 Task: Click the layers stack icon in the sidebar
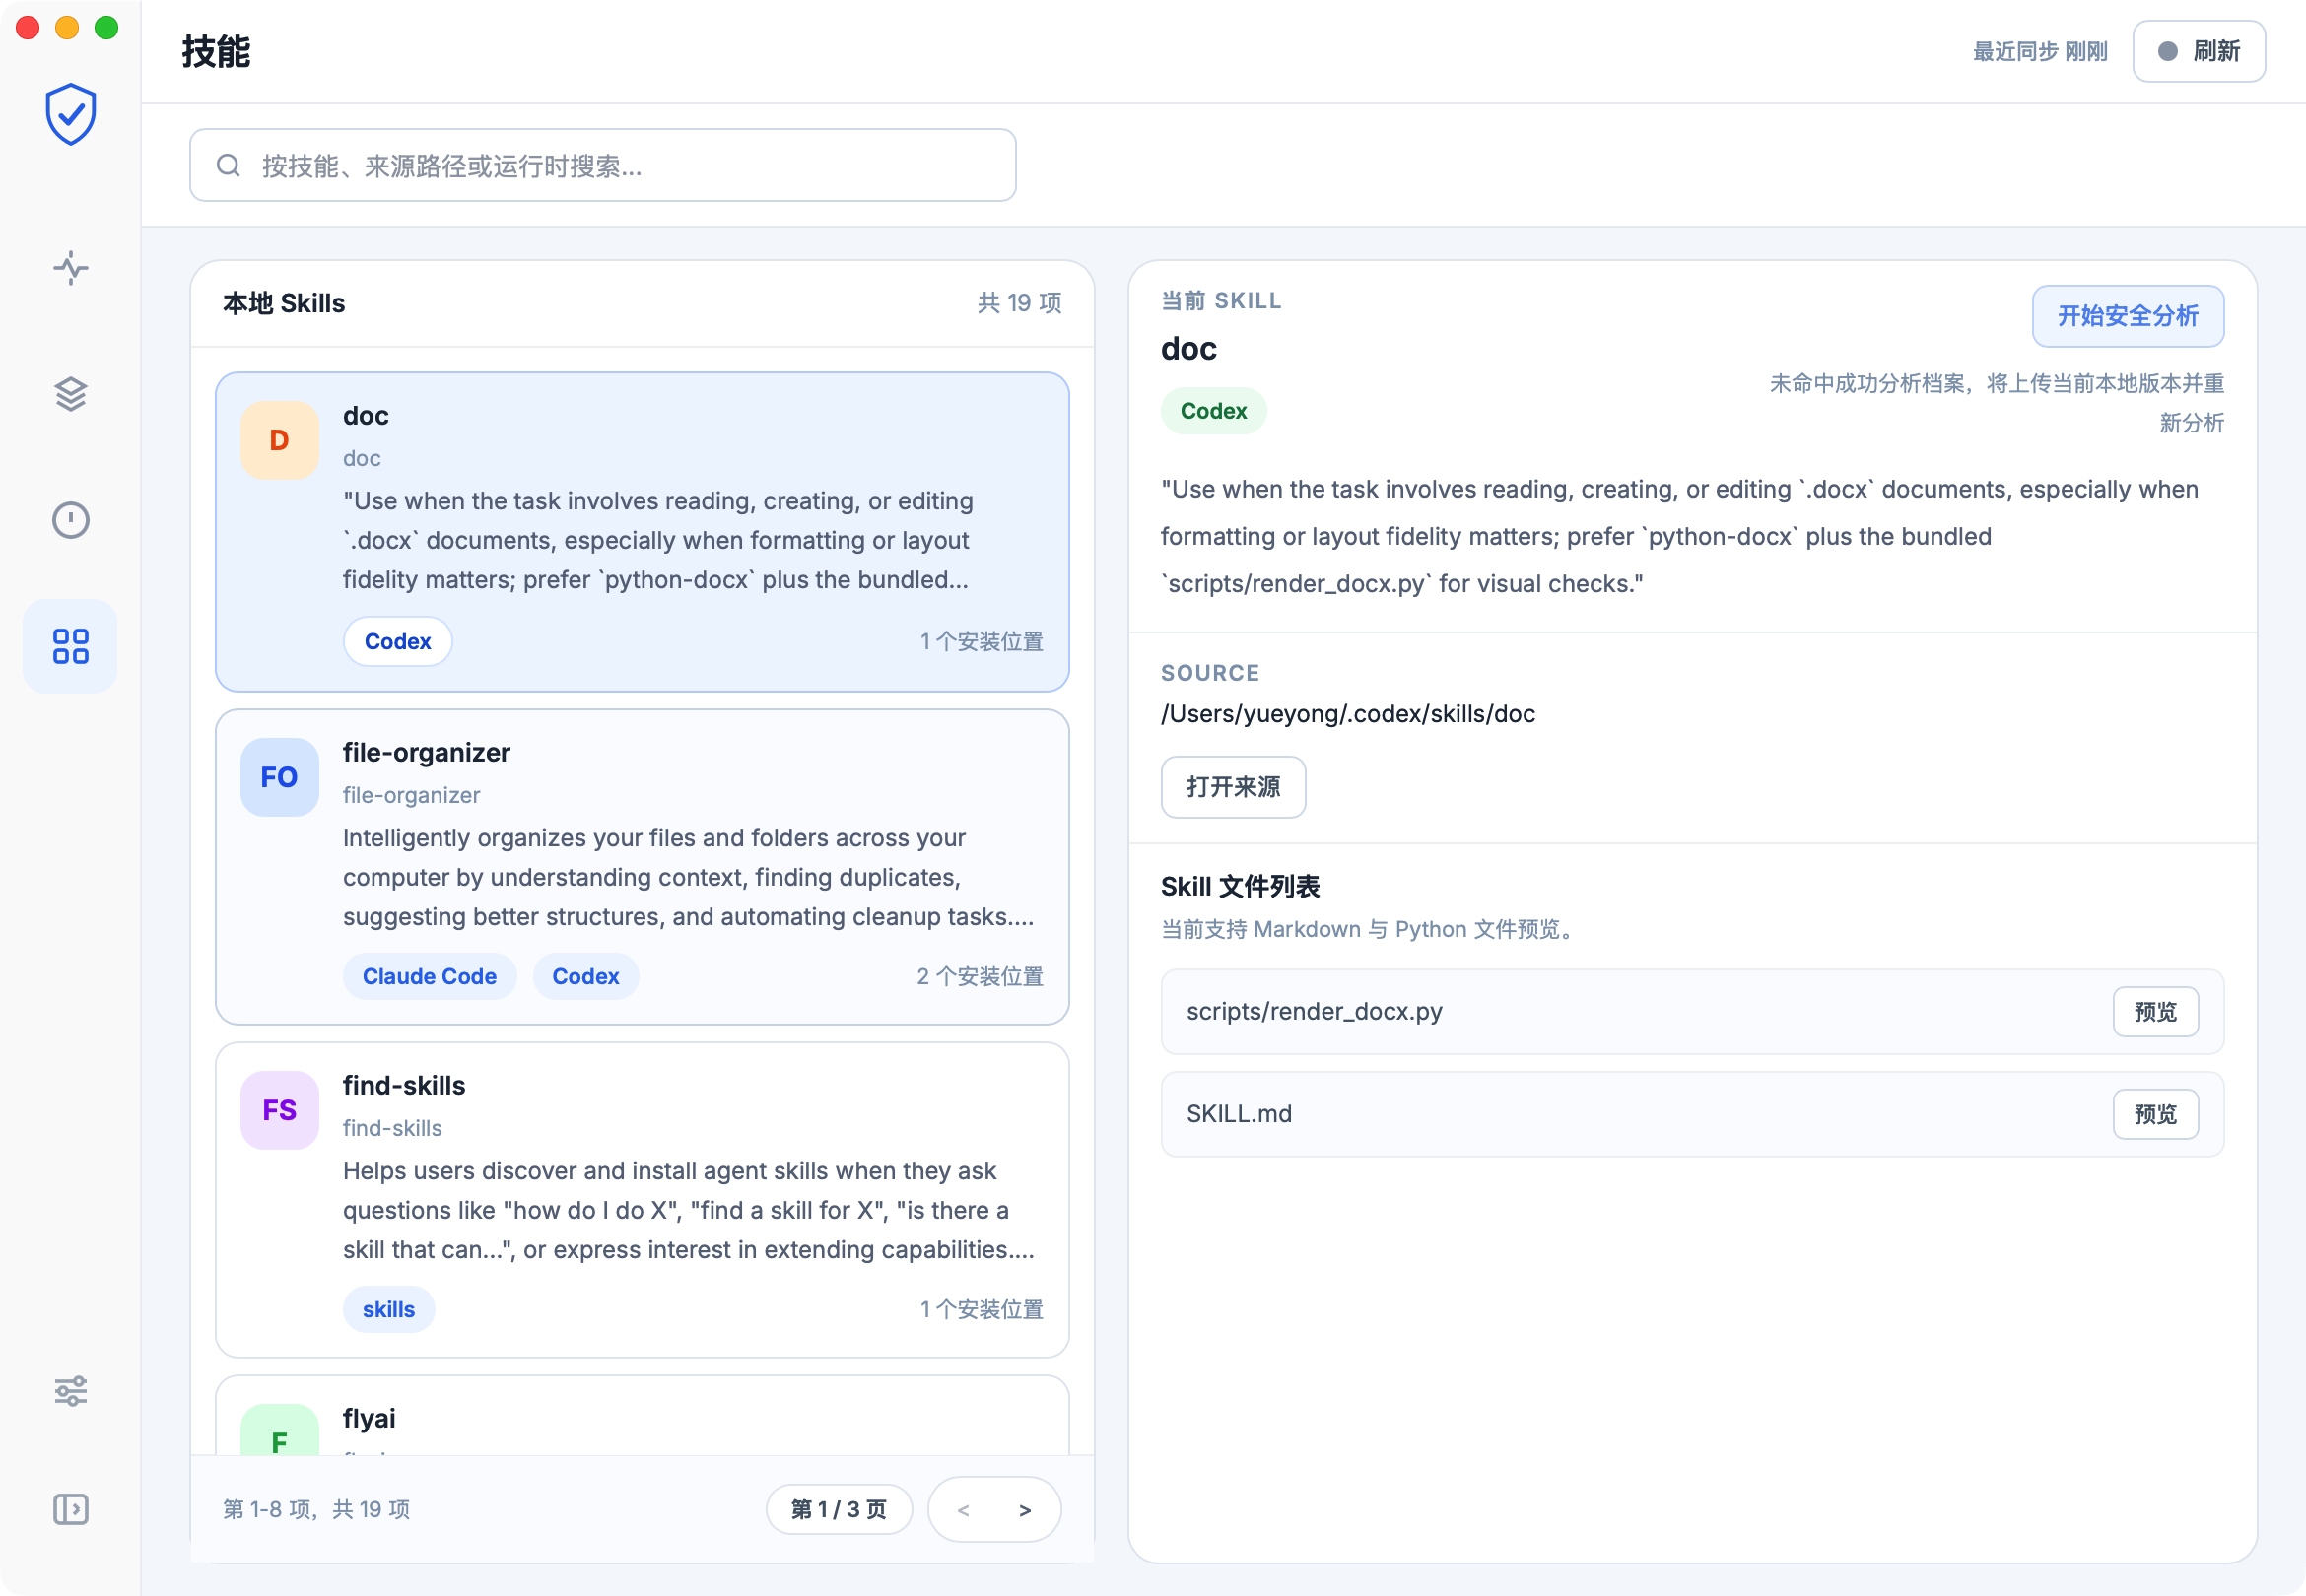tap(69, 394)
